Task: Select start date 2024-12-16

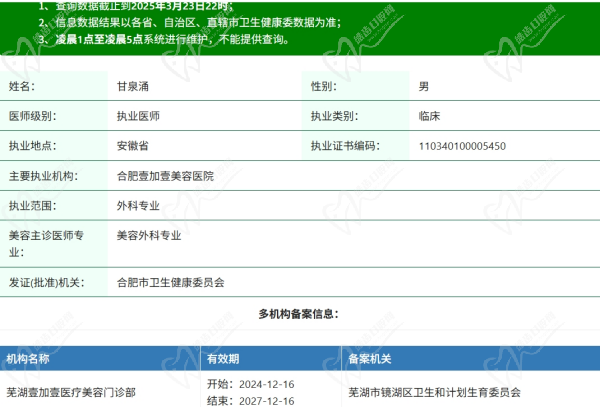Action: [267, 384]
